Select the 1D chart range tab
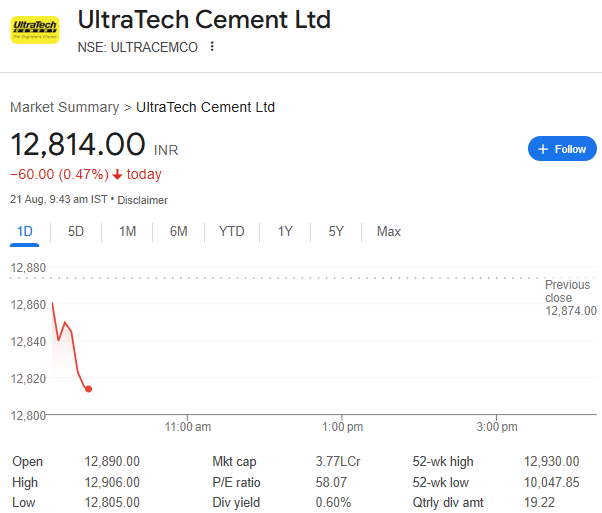Image resolution: width=602 pixels, height=513 pixels. click(25, 232)
